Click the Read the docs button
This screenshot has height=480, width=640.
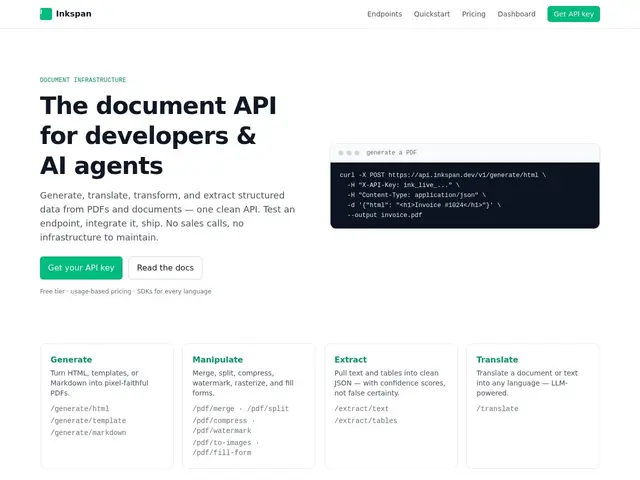point(165,268)
